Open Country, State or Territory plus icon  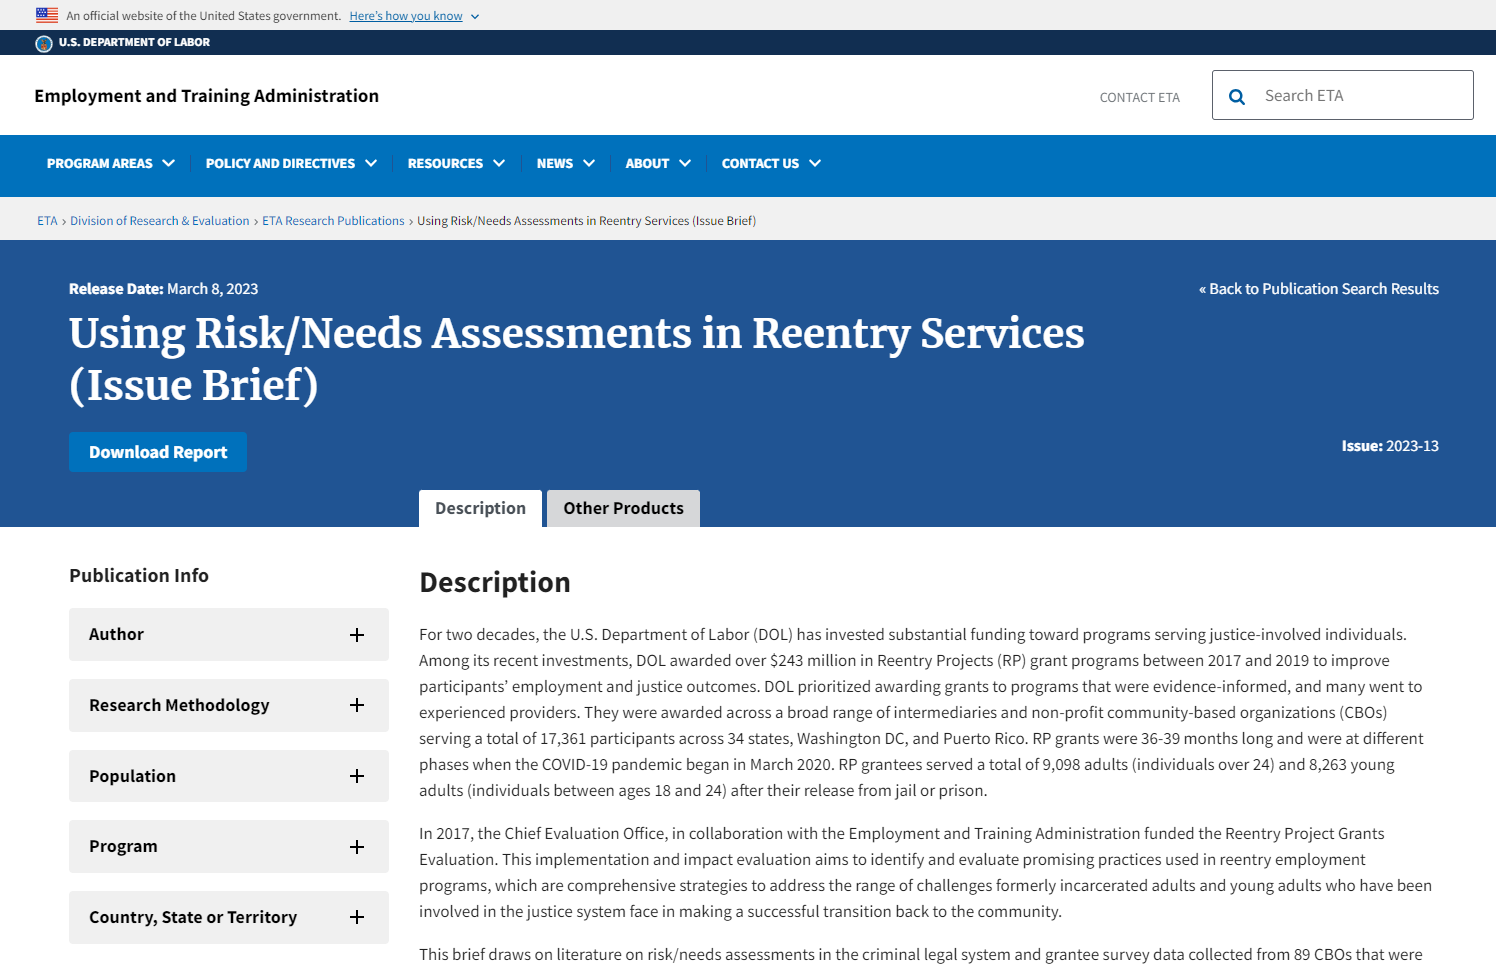click(x=357, y=917)
